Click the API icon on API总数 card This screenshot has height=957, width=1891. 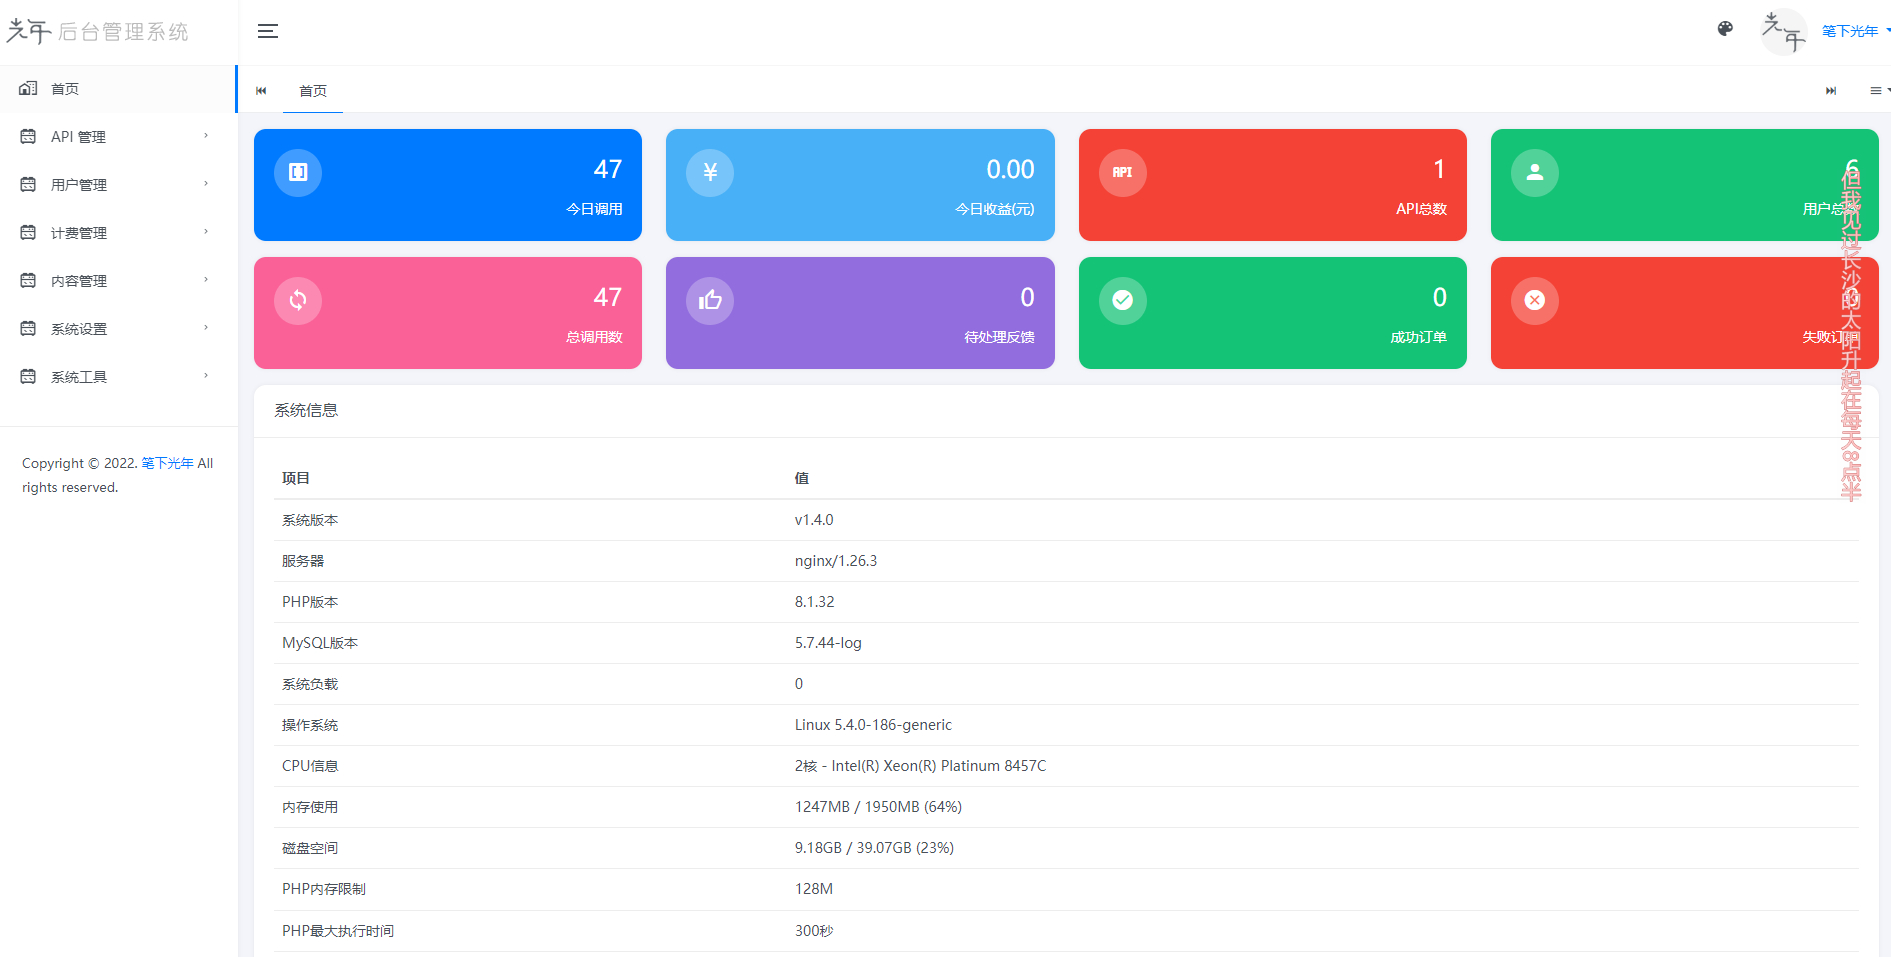tap(1122, 172)
